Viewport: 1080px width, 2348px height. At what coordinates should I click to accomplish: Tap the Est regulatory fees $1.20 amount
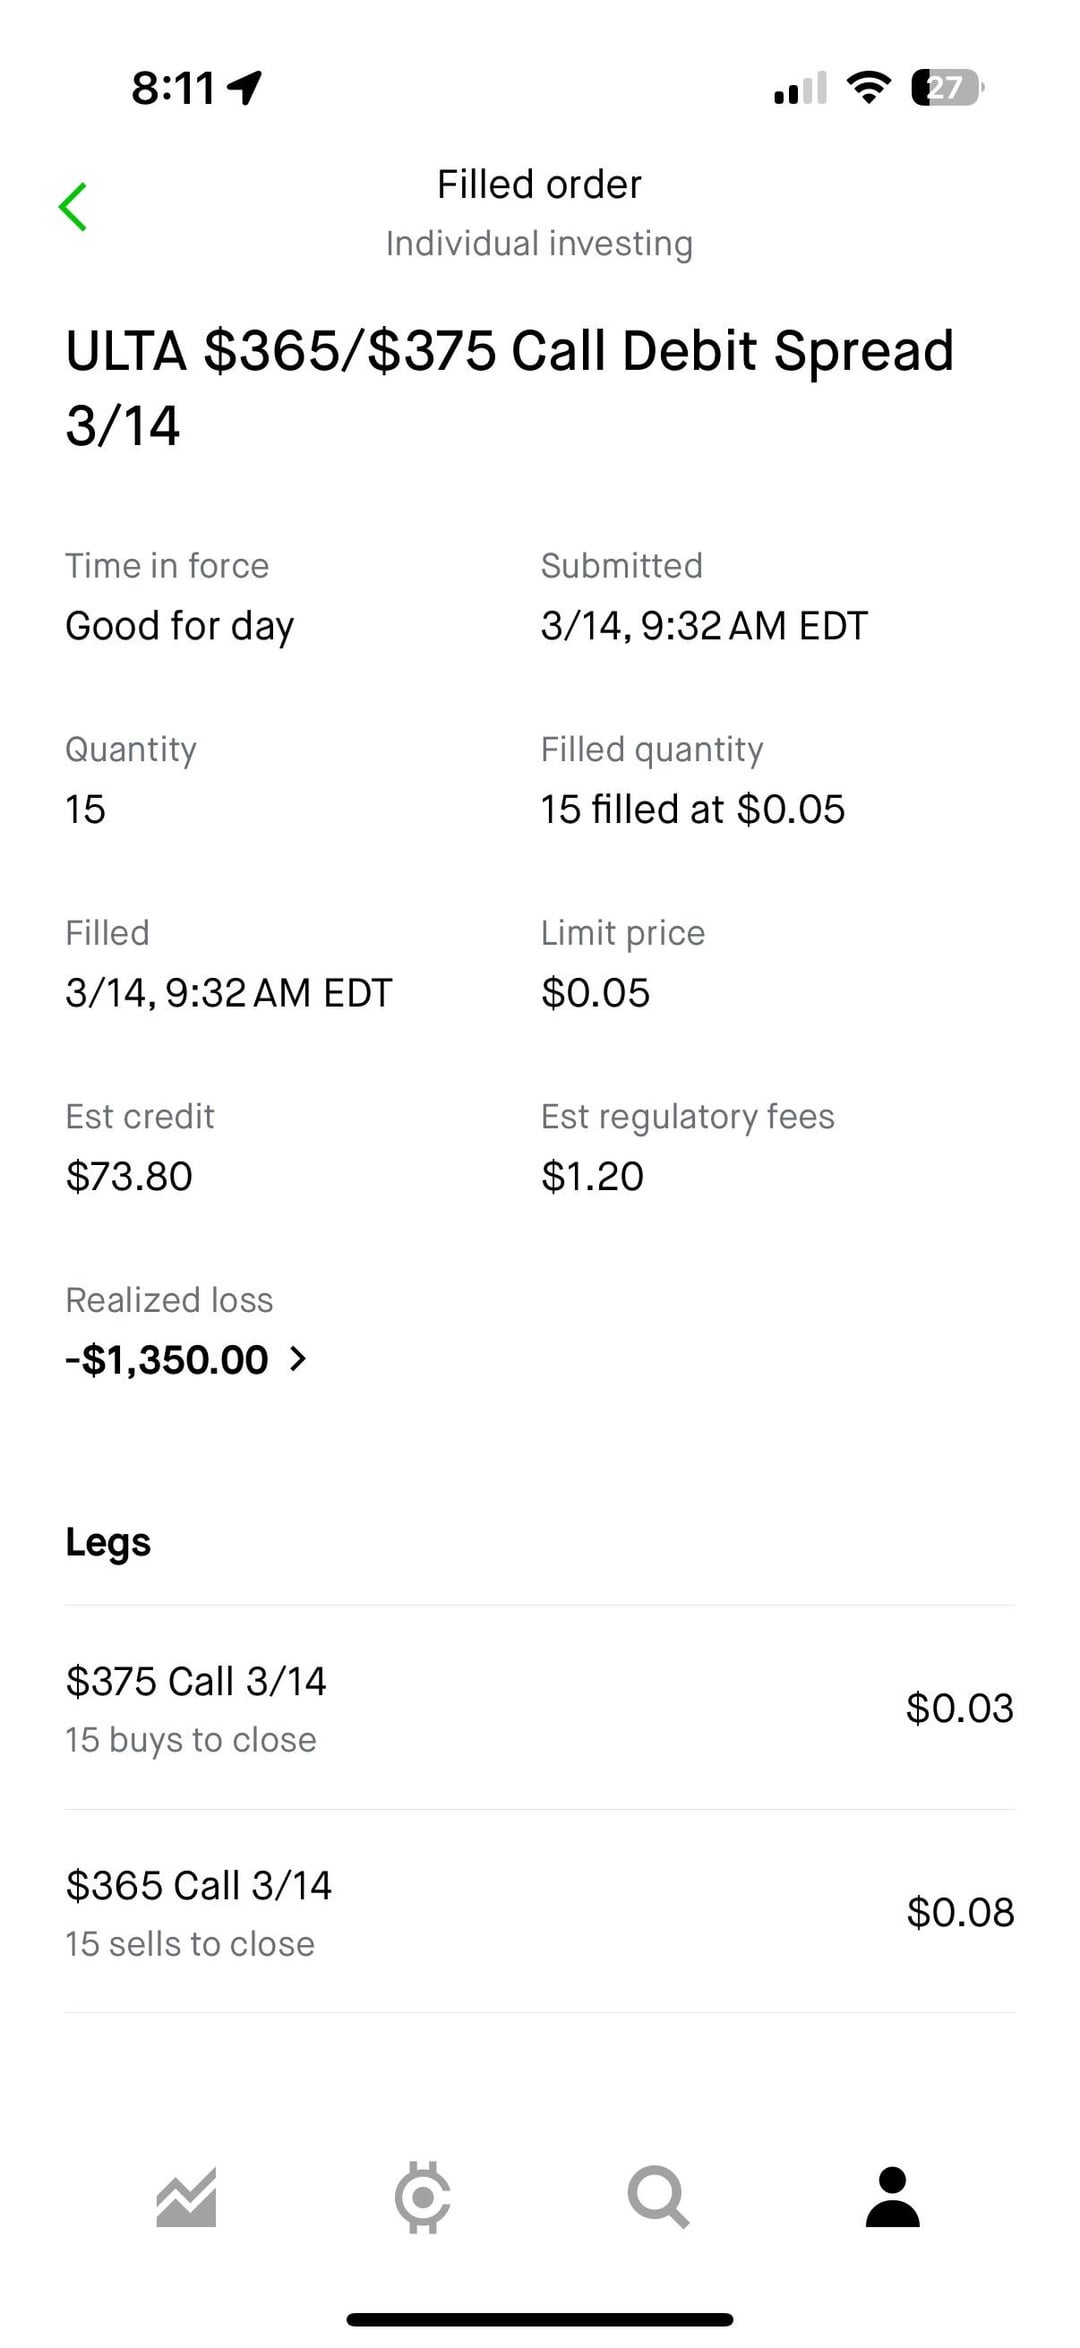point(592,1176)
